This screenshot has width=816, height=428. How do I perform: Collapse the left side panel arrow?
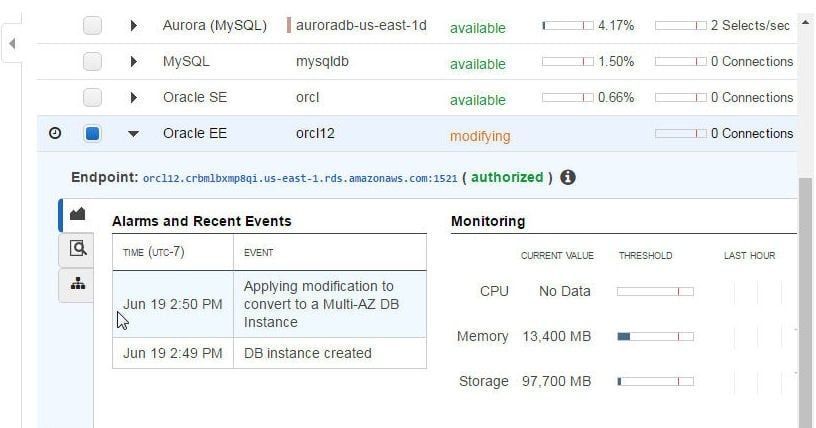(12, 44)
